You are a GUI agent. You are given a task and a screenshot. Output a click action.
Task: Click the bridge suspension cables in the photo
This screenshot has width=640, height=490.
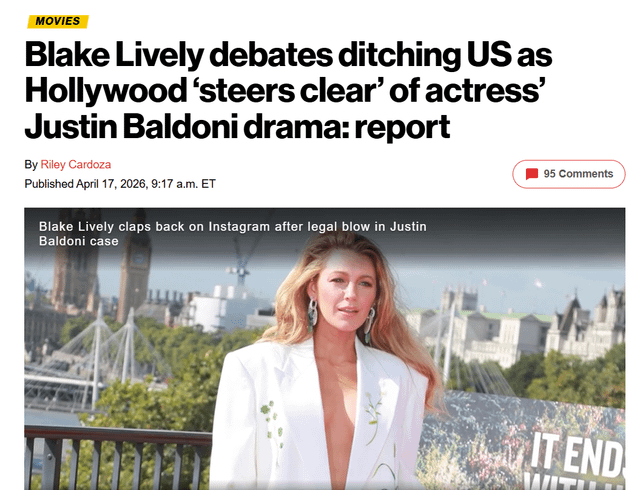pos(98,351)
